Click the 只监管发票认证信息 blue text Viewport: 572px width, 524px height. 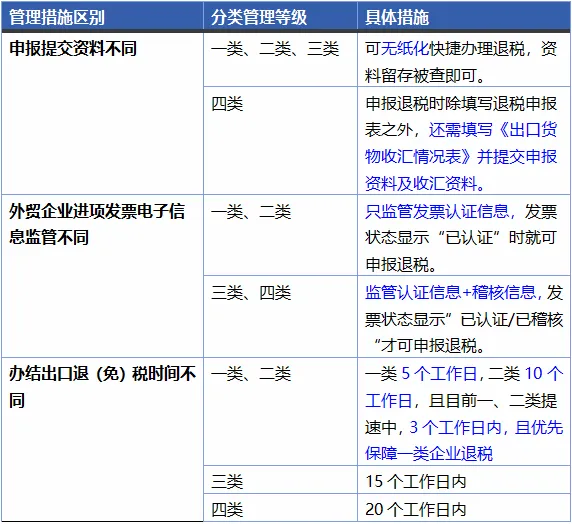(x=437, y=211)
